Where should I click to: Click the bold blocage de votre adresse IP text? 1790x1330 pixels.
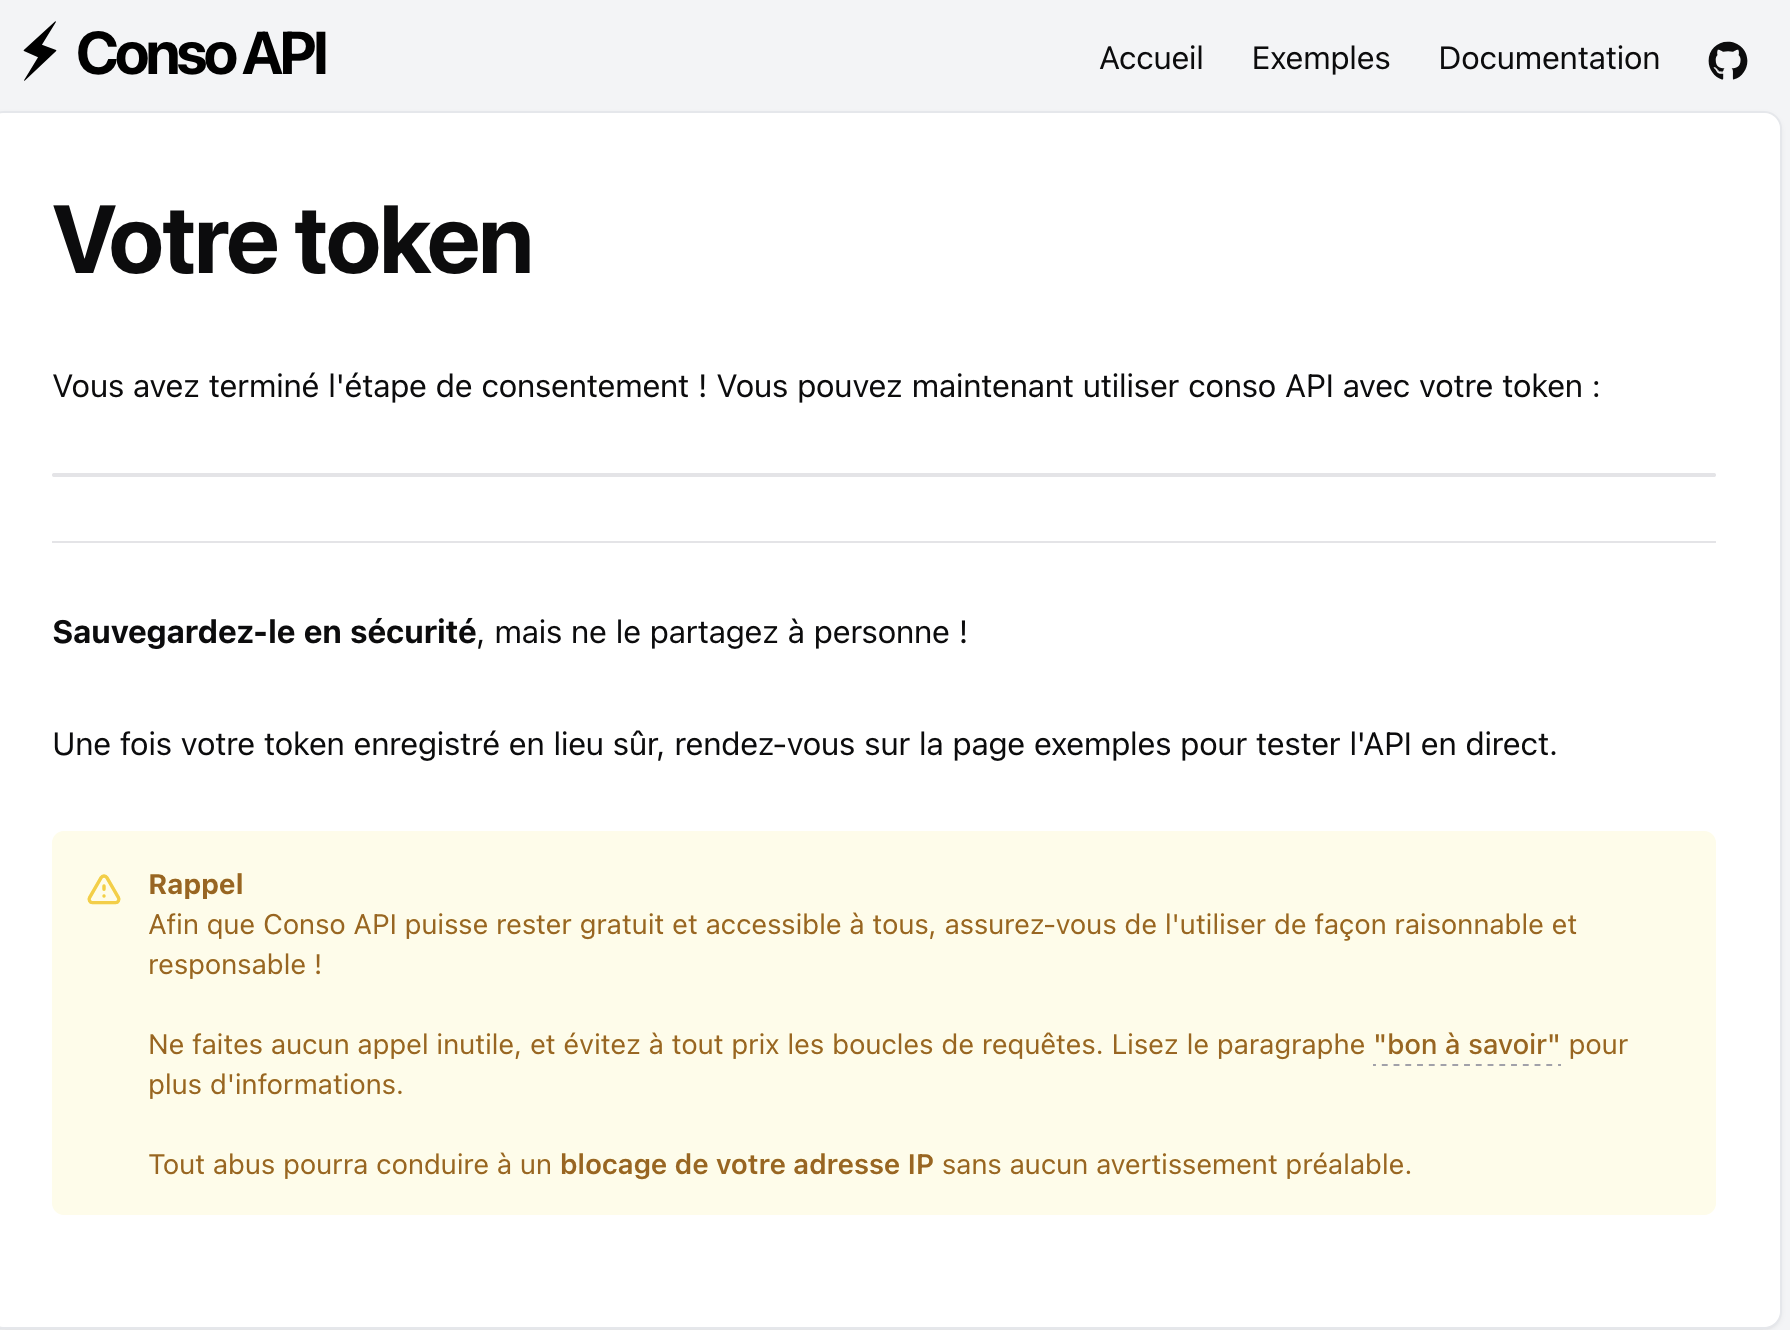pyautogui.click(x=746, y=1165)
